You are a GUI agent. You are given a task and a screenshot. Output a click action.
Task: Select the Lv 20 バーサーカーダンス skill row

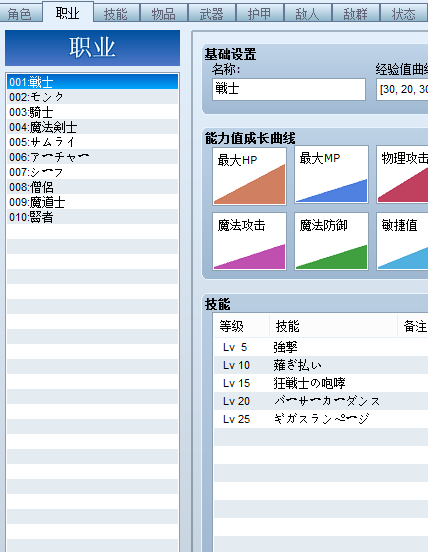[321, 401]
